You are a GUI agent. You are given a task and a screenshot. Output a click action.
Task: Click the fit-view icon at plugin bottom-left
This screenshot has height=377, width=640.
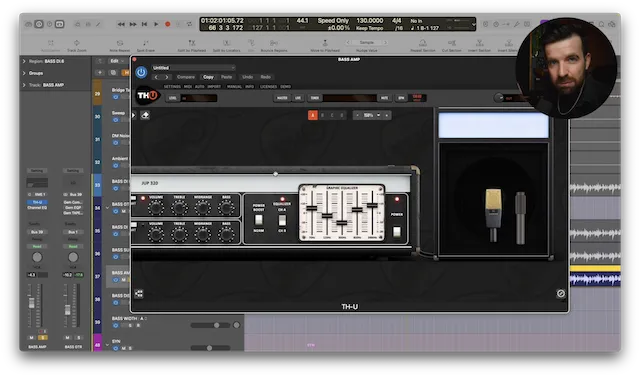[x=139, y=293]
